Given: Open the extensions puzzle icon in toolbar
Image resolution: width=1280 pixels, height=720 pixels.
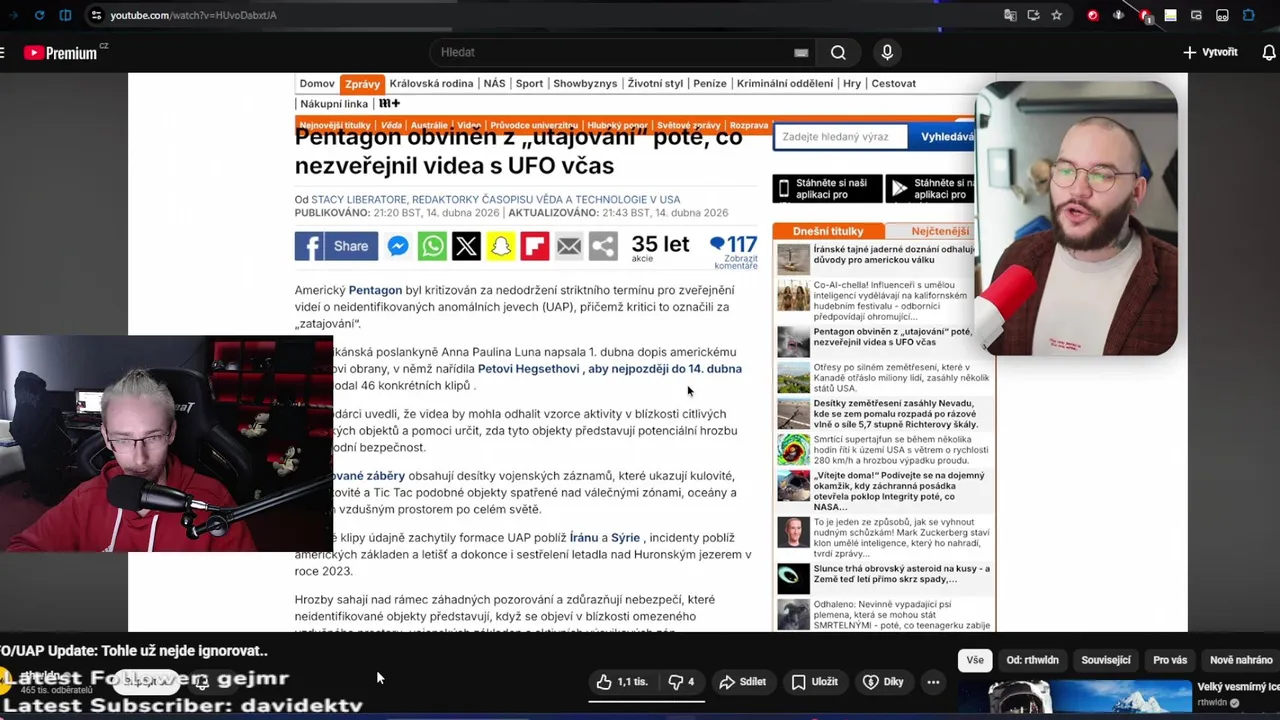Looking at the screenshot, I should point(1249,15).
